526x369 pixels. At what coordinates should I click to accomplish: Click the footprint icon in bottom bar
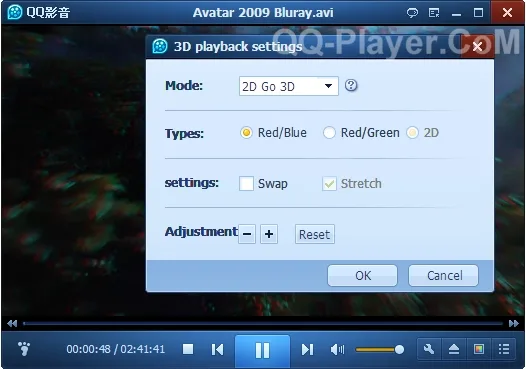coord(24,349)
